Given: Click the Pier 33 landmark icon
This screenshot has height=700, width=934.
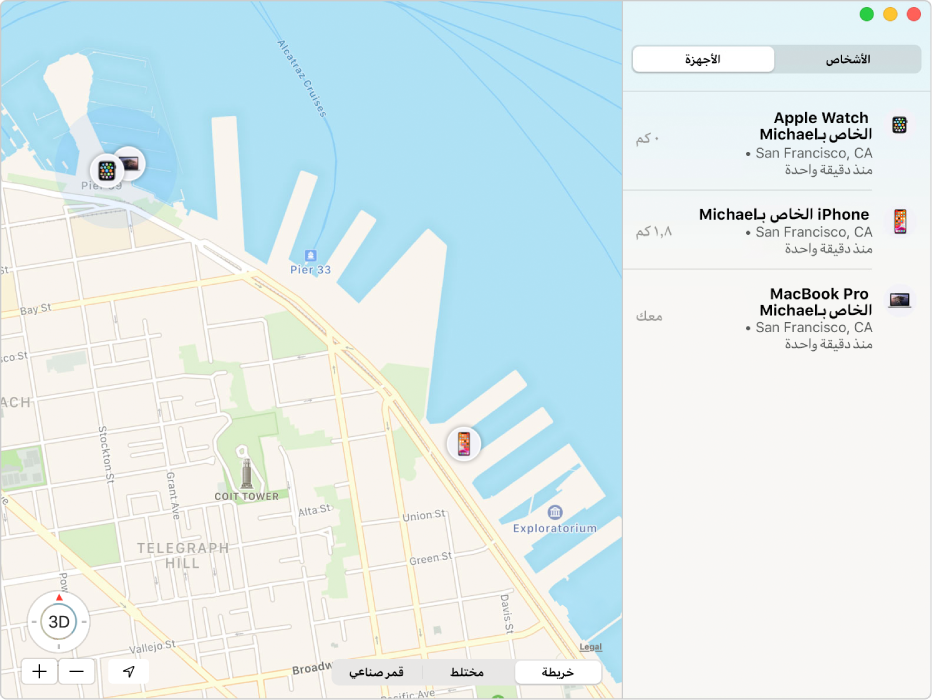Looking at the screenshot, I should [x=310, y=256].
